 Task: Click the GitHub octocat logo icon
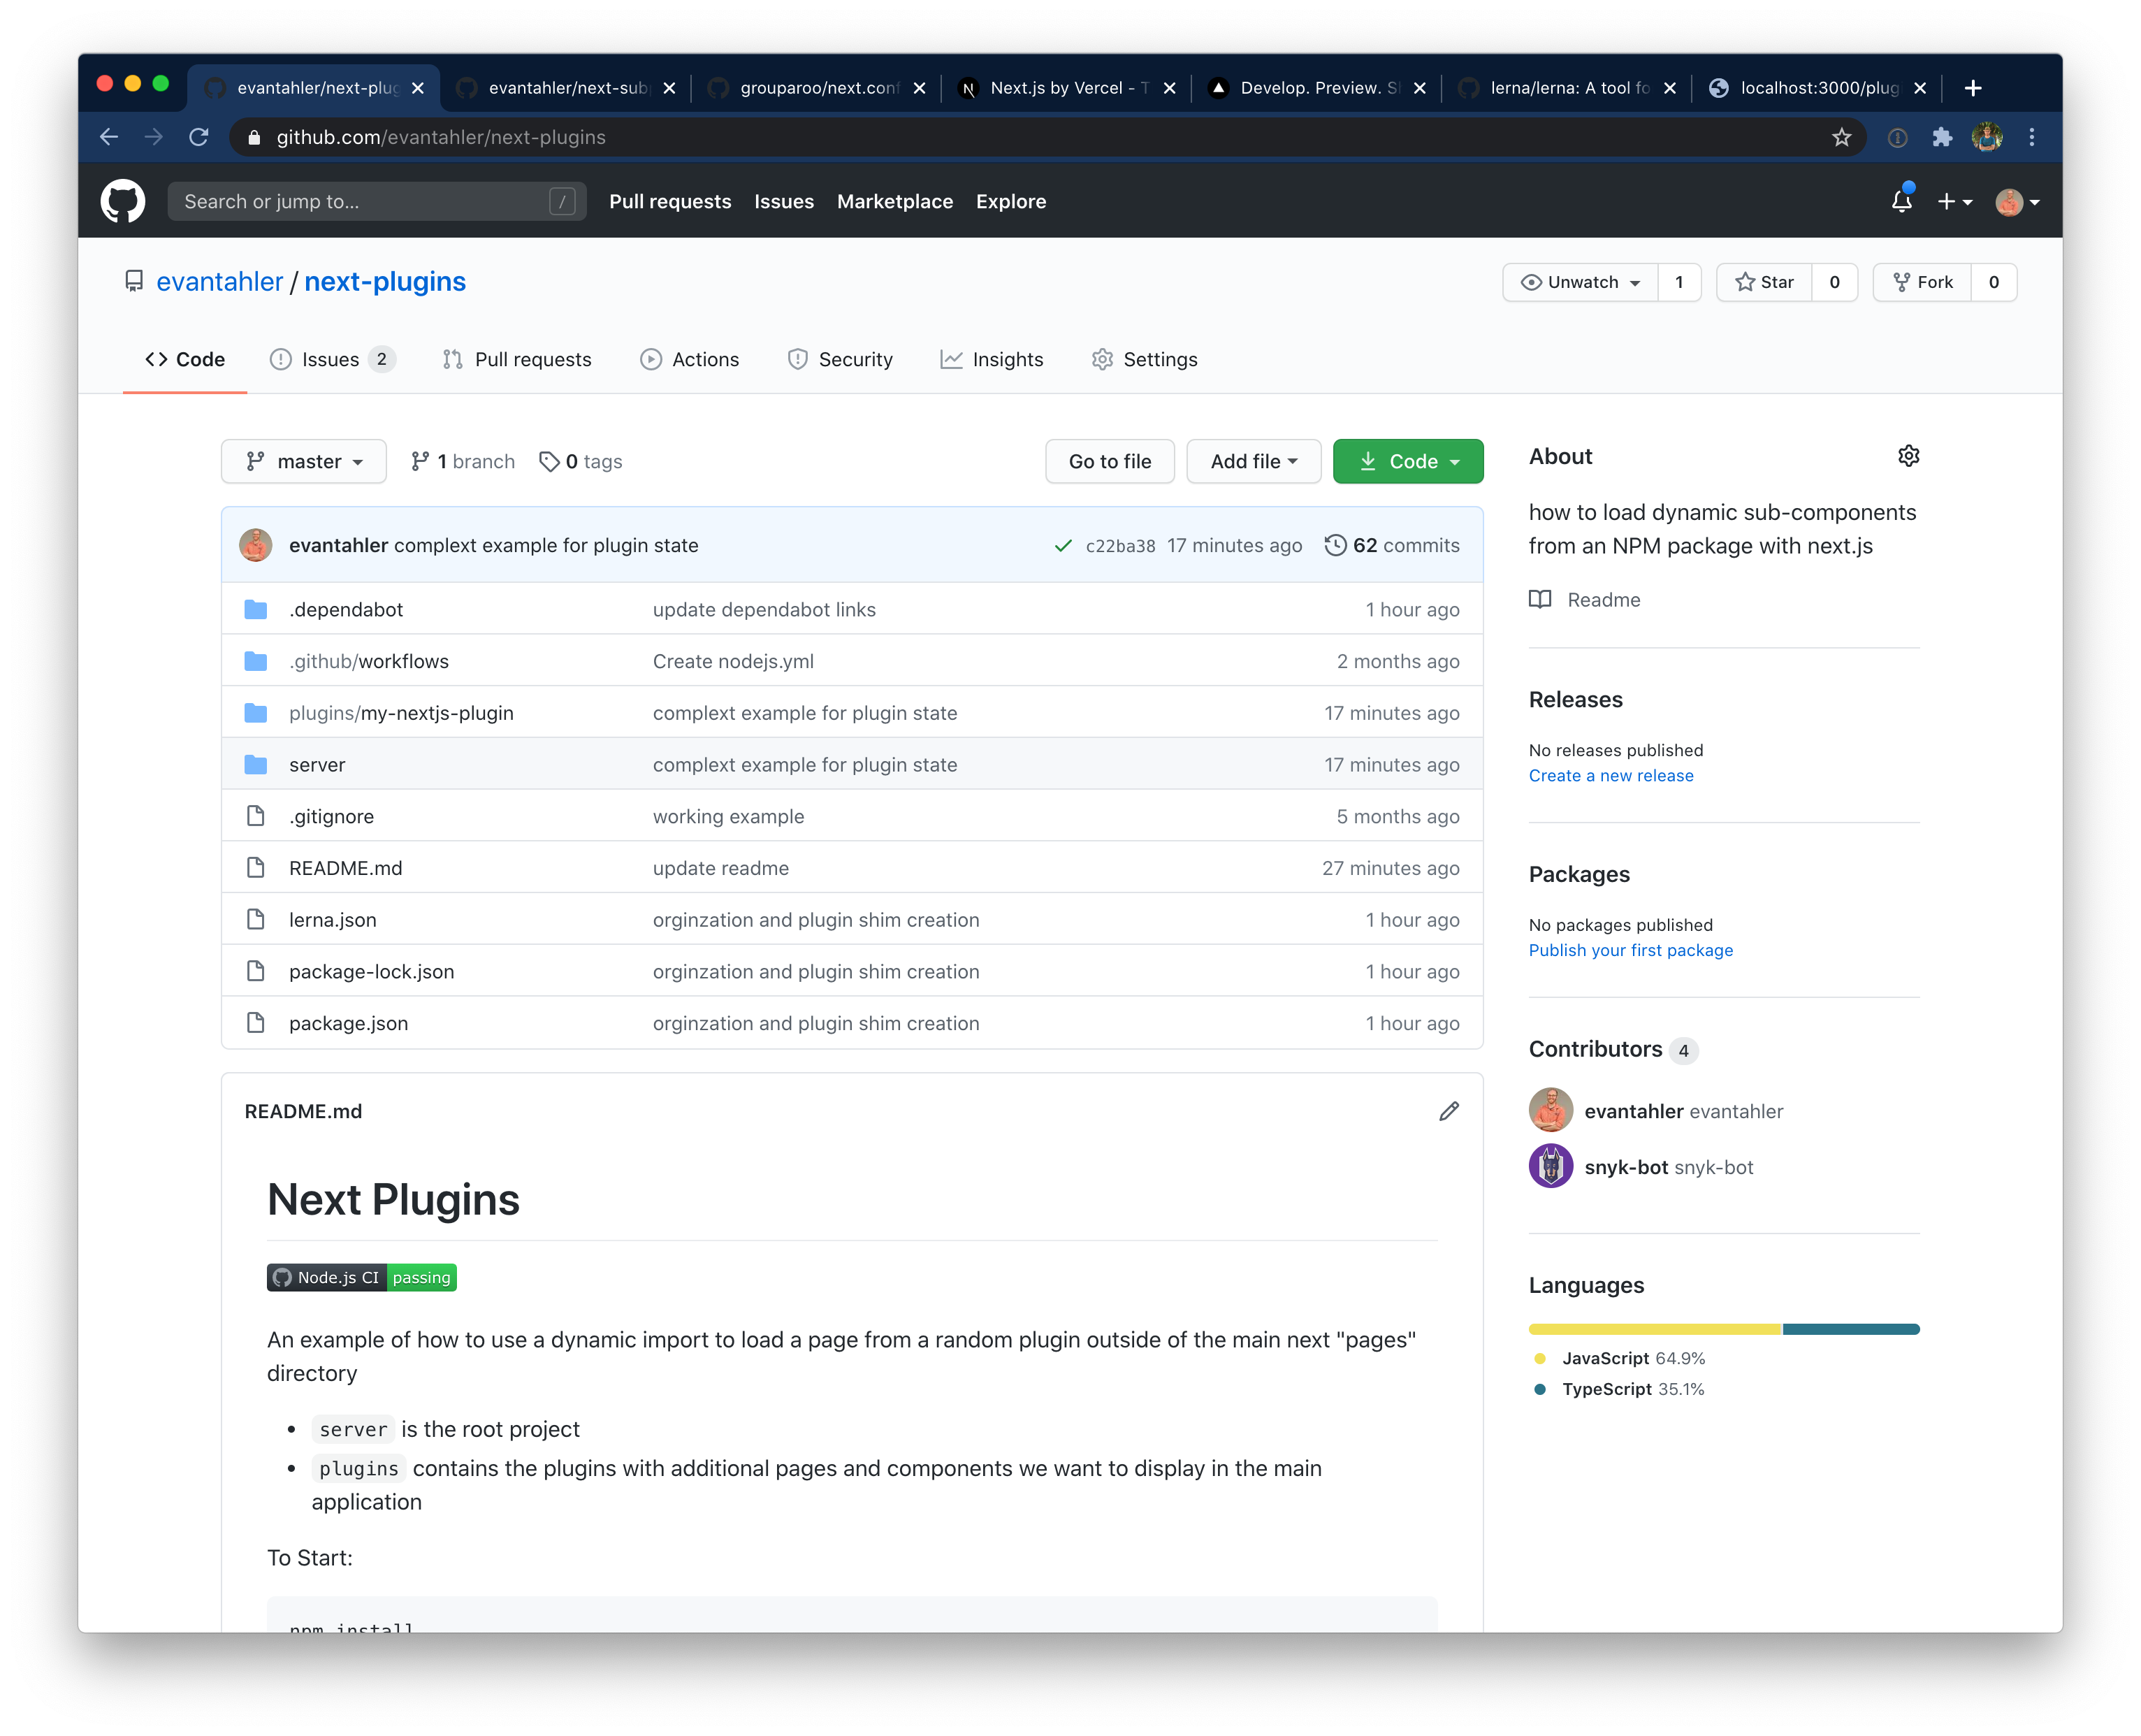[122, 200]
